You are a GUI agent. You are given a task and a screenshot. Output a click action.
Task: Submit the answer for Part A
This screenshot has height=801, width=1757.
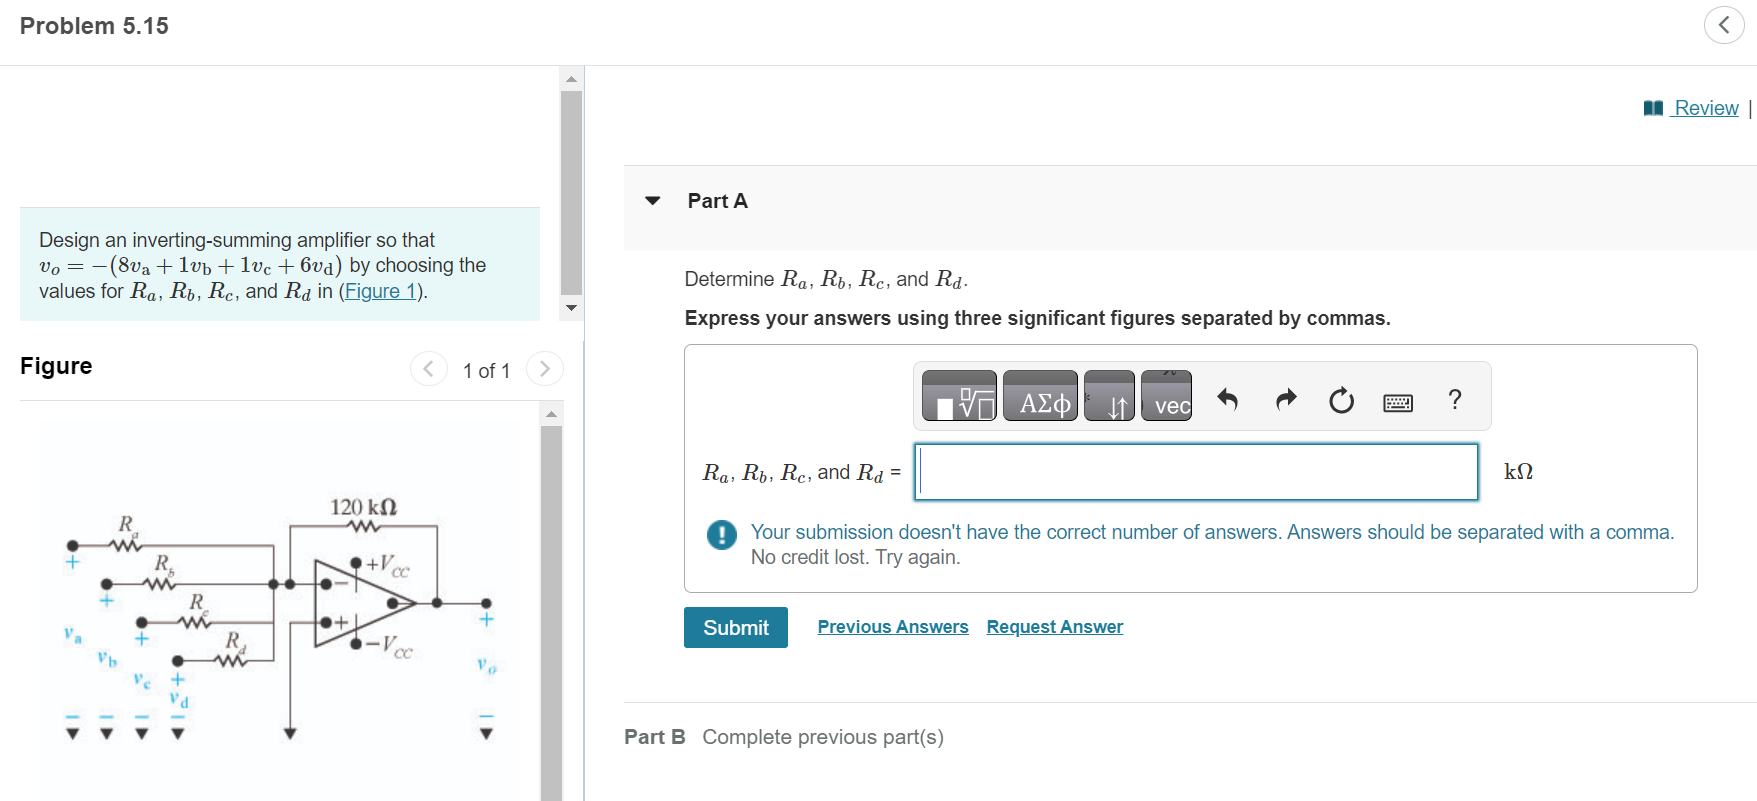tap(735, 627)
